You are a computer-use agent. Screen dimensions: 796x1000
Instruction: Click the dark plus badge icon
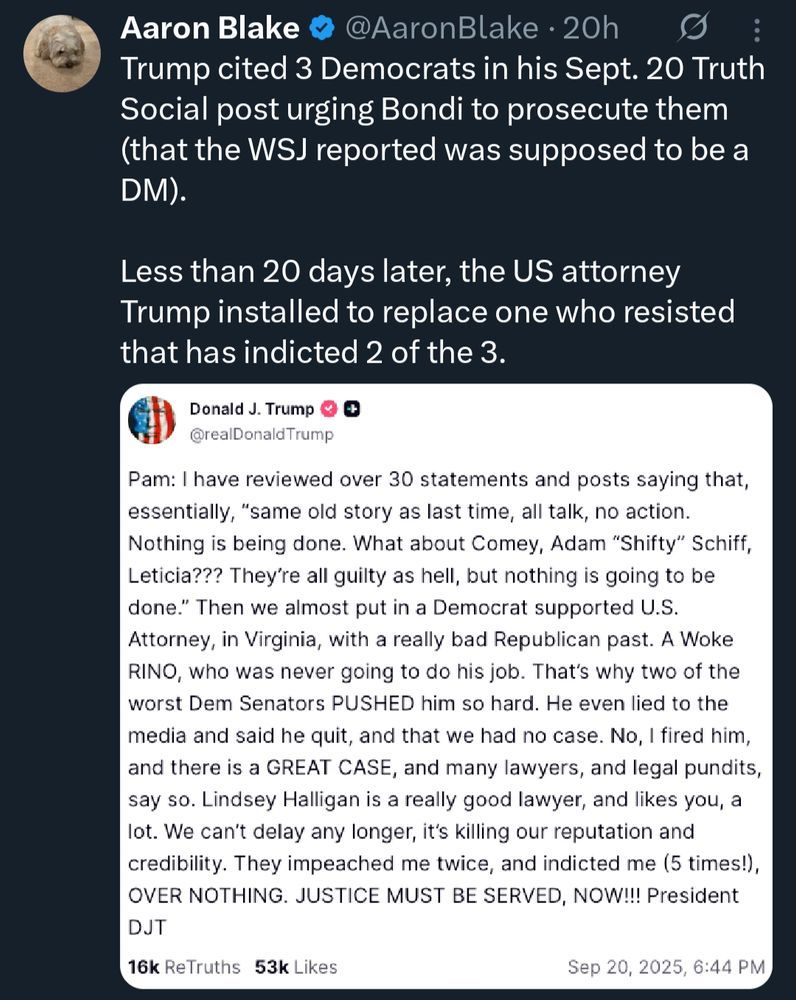click(x=352, y=409)
